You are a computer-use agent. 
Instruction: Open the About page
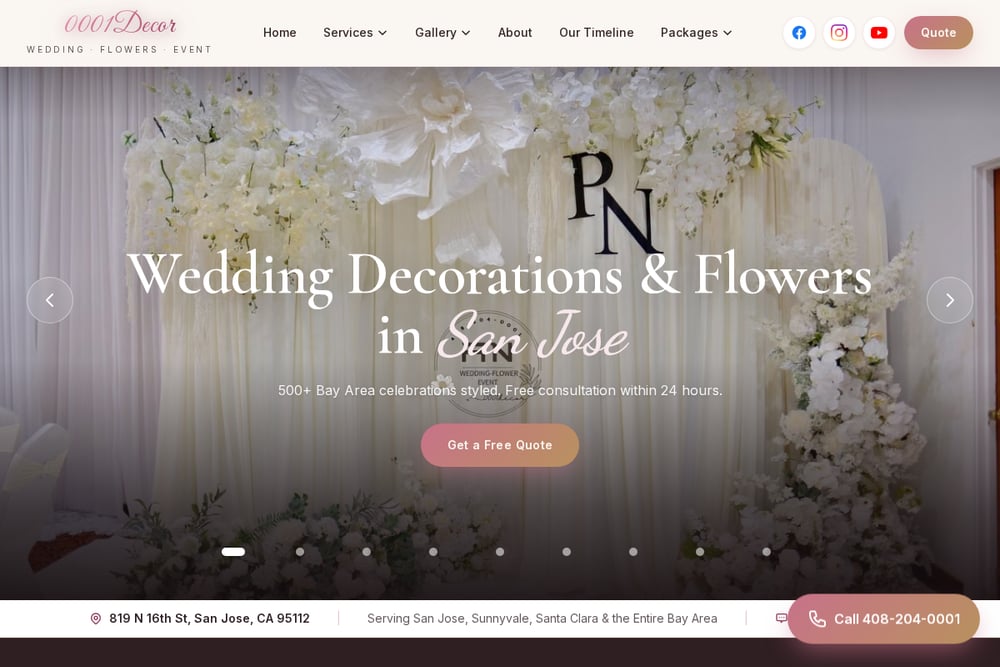point(515,33)
